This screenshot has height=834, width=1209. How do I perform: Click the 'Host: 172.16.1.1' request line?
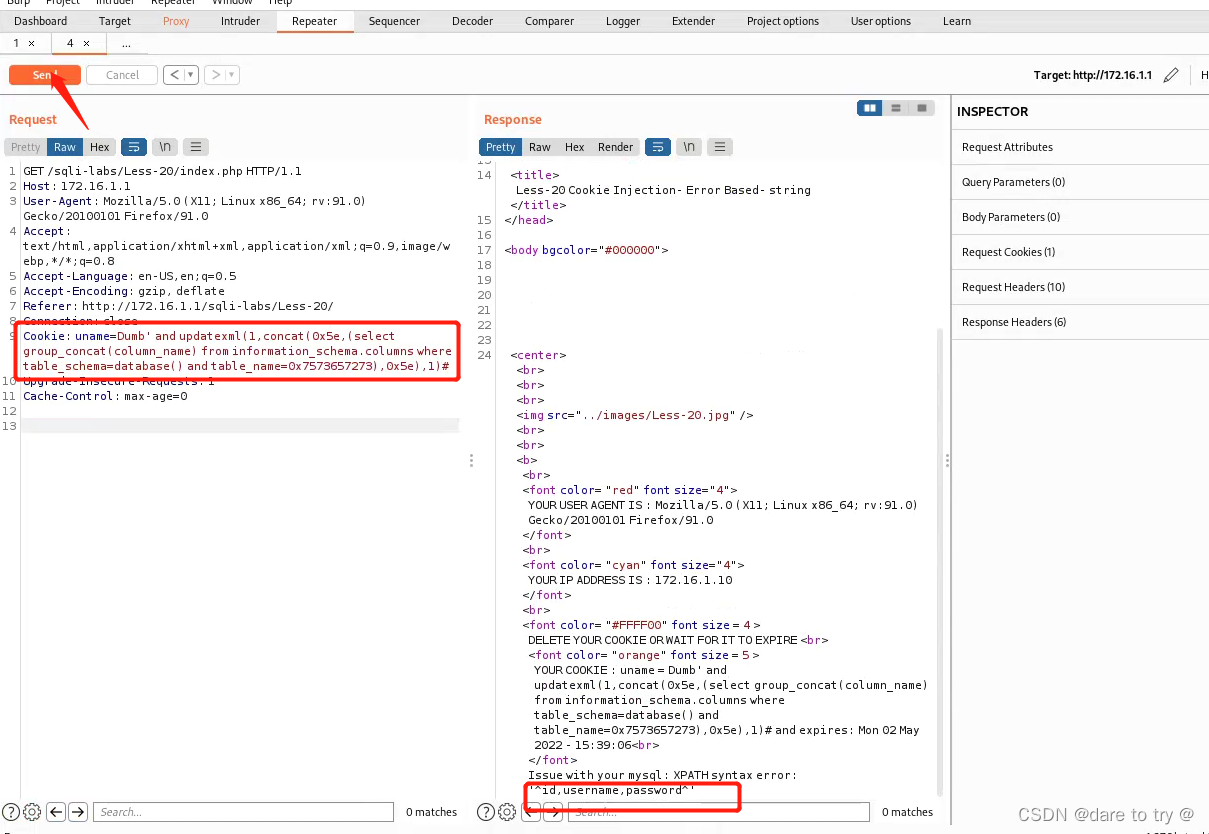point(77,186)
